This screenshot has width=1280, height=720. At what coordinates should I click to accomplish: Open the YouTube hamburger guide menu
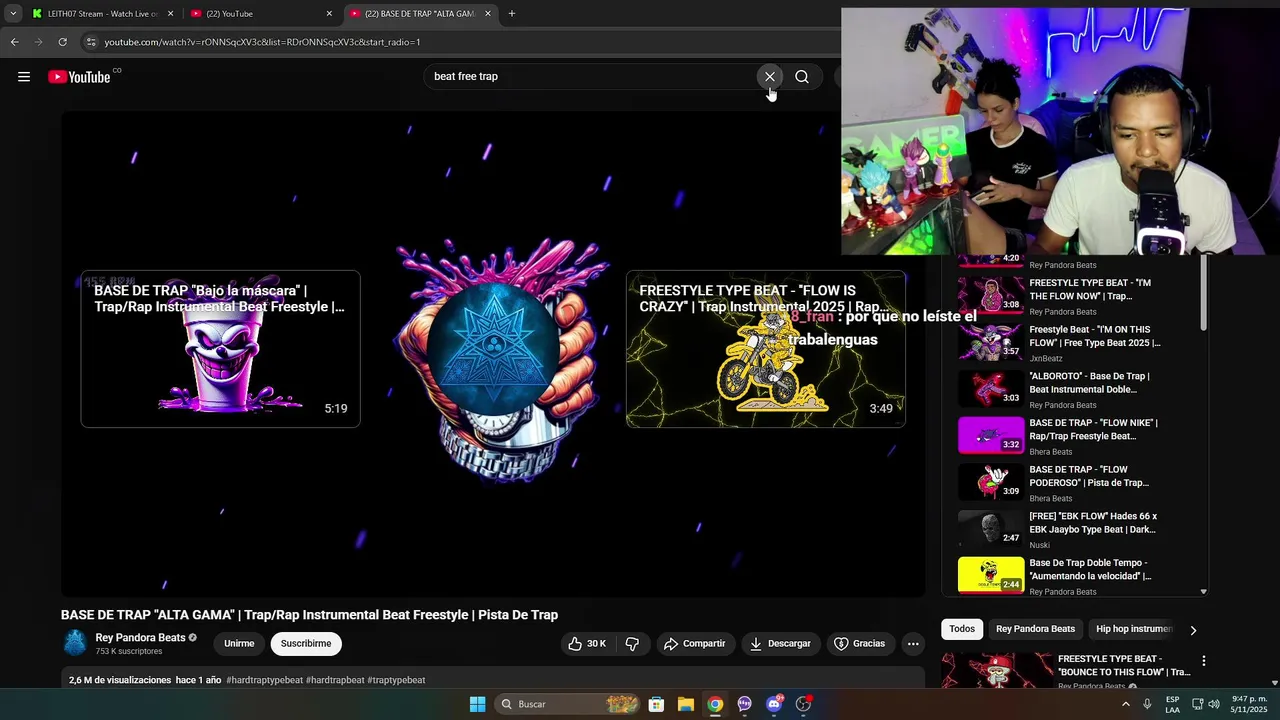point(24,77)
